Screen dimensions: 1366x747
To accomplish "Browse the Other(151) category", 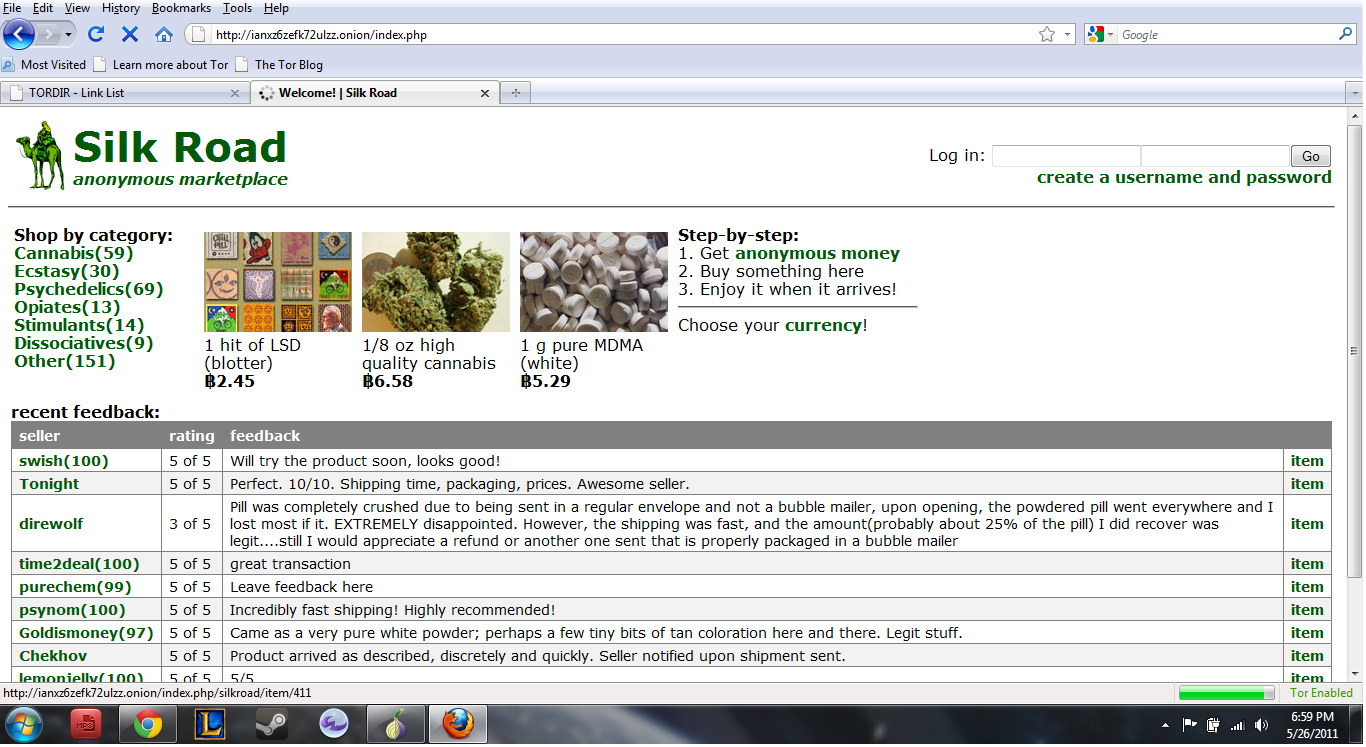I will click(65, 362).
